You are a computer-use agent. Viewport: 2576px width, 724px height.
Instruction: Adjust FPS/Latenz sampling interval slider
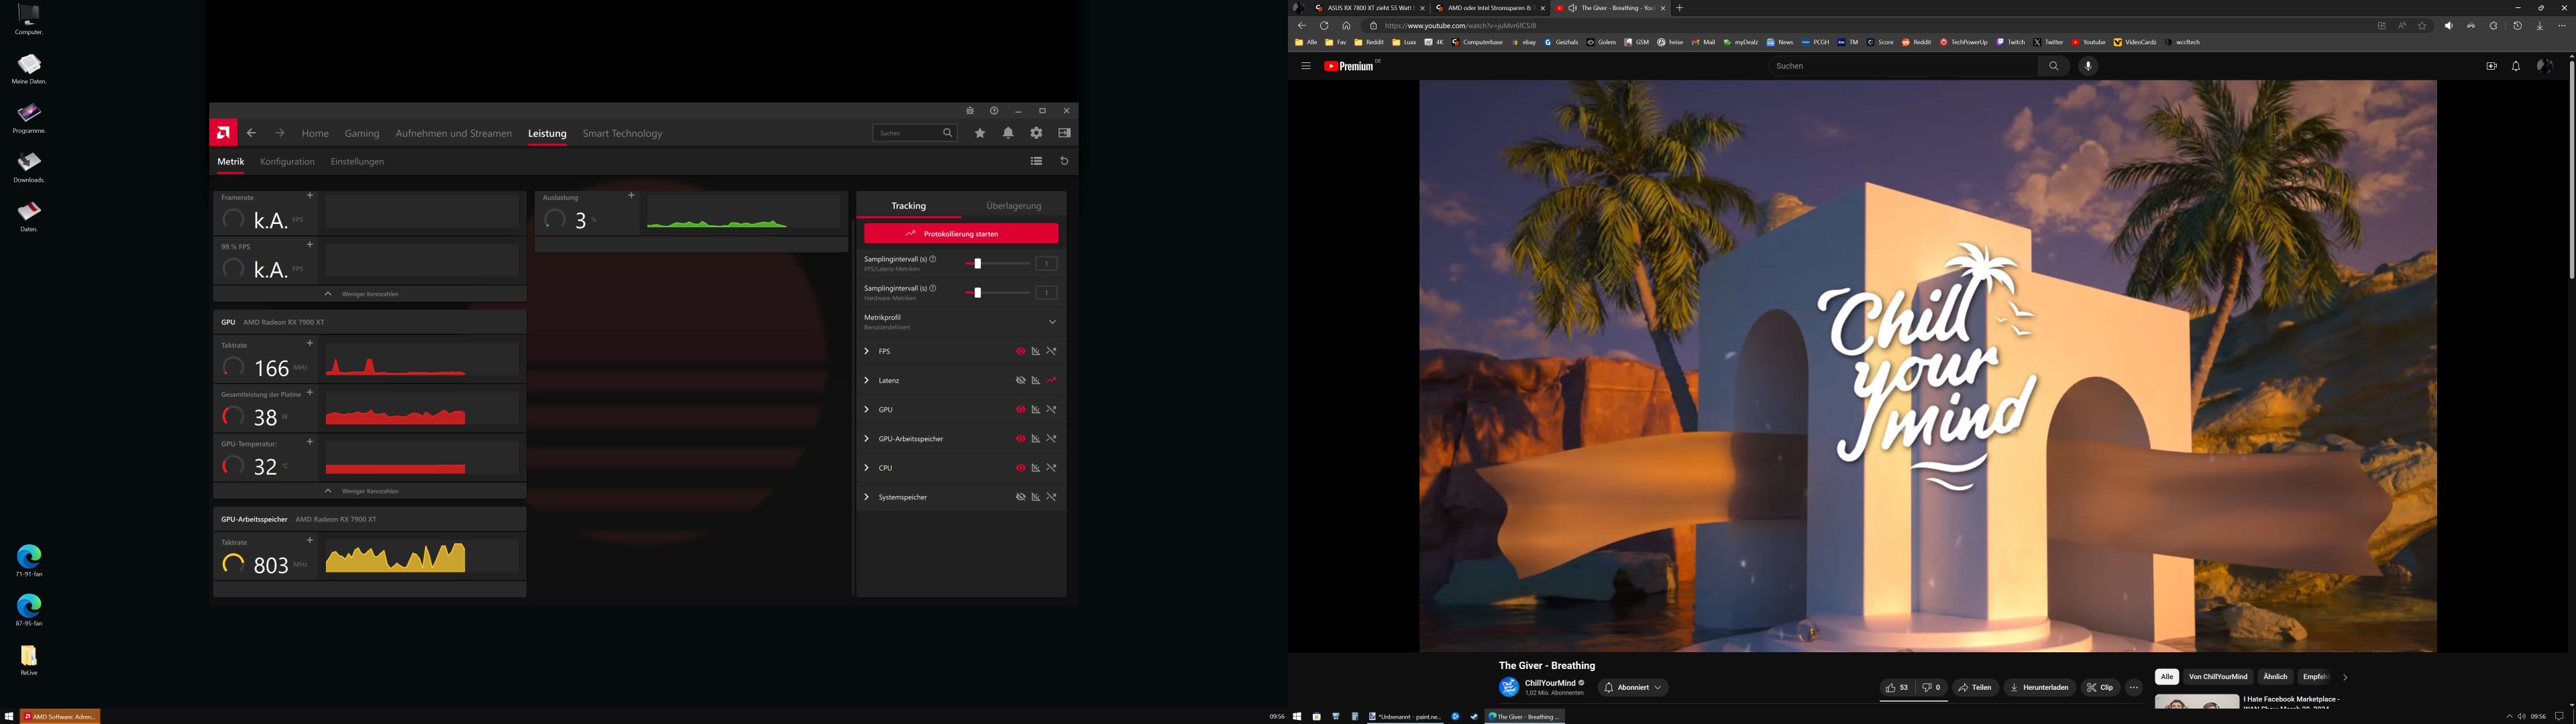point(978,264)
